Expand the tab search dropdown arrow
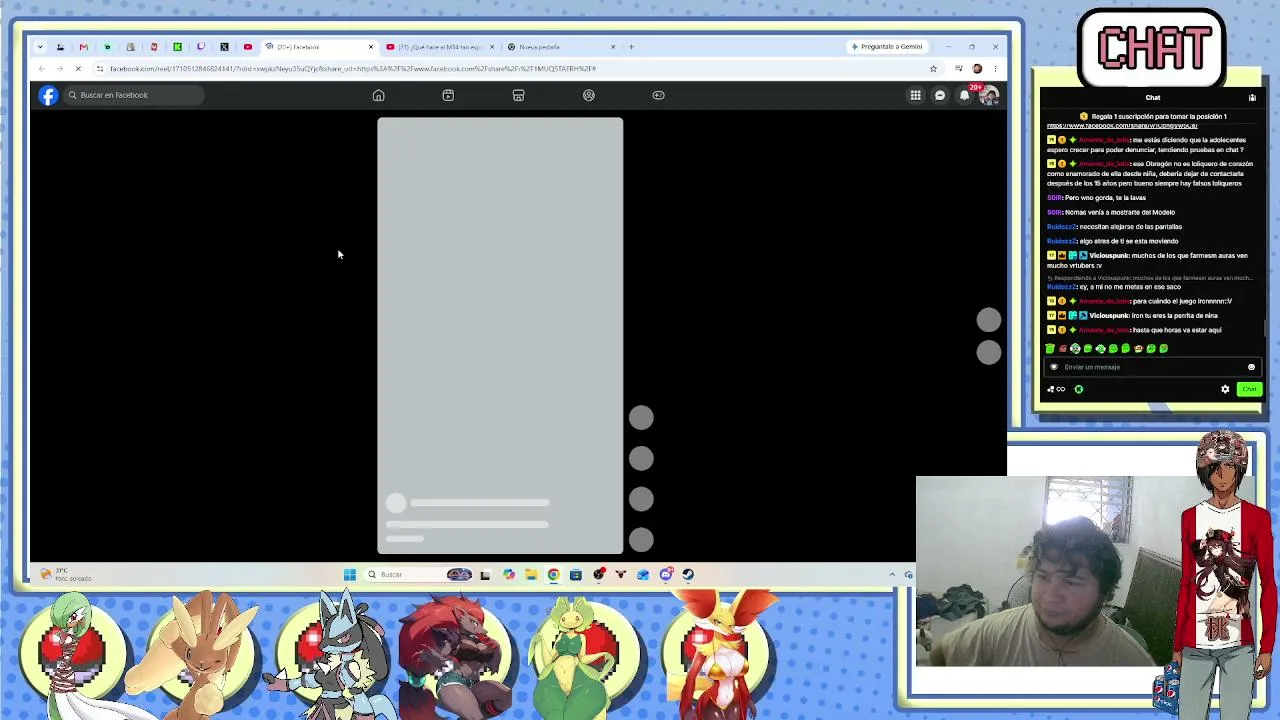The width and height of the screenshot is (1280, 720). point(40,47)
